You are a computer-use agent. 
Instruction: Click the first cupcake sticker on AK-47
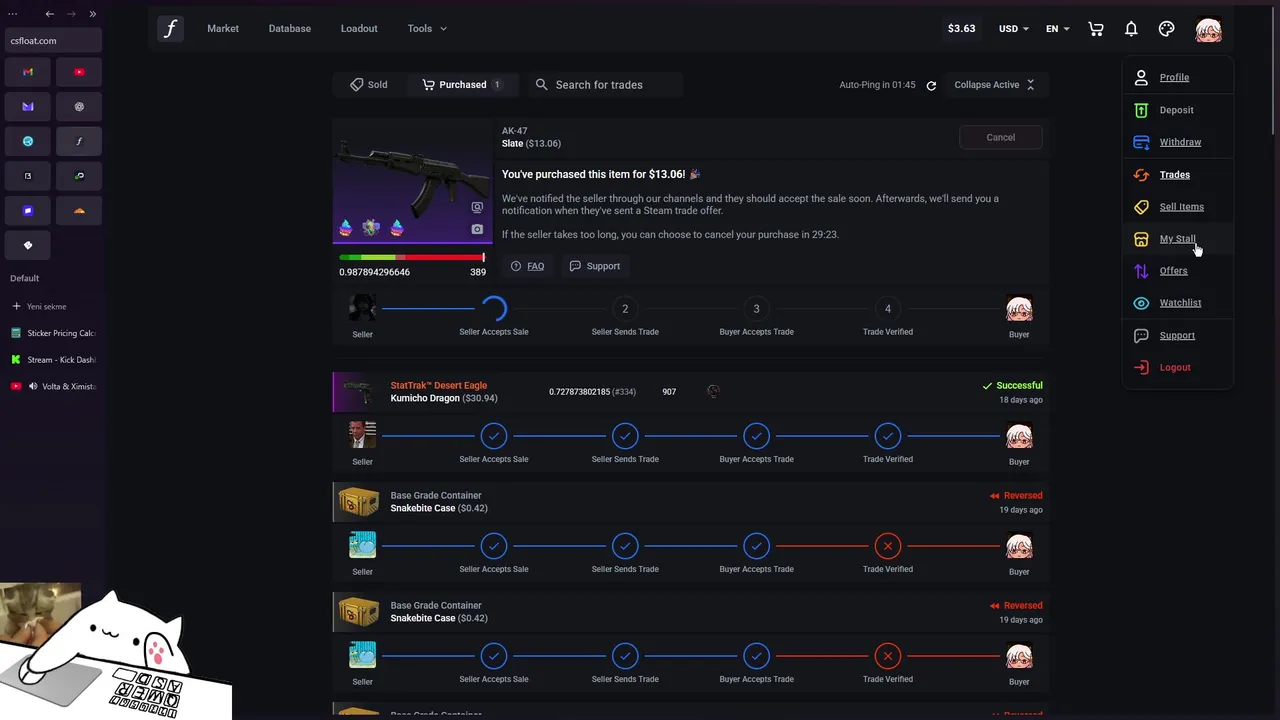346,228
